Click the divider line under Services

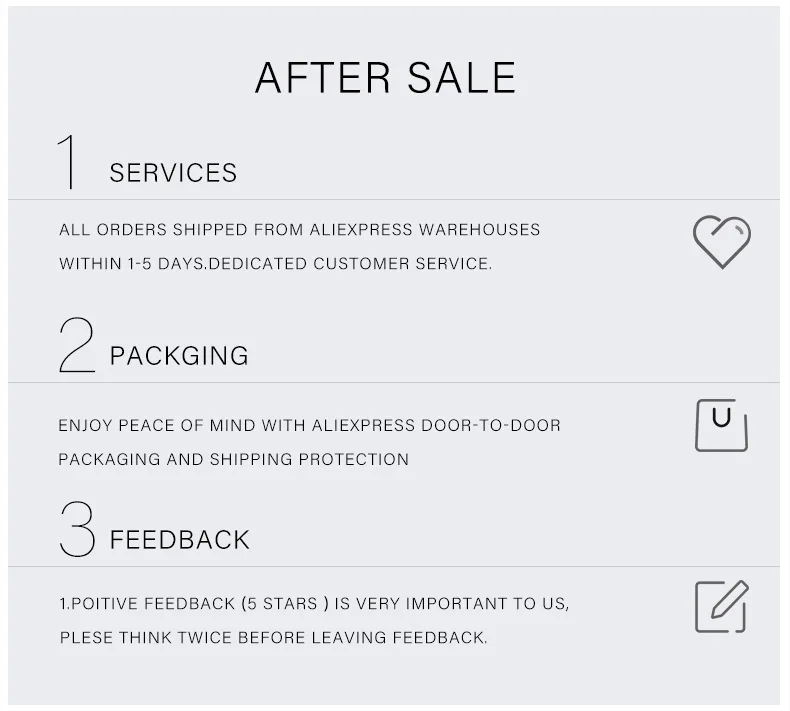(394, 199)
